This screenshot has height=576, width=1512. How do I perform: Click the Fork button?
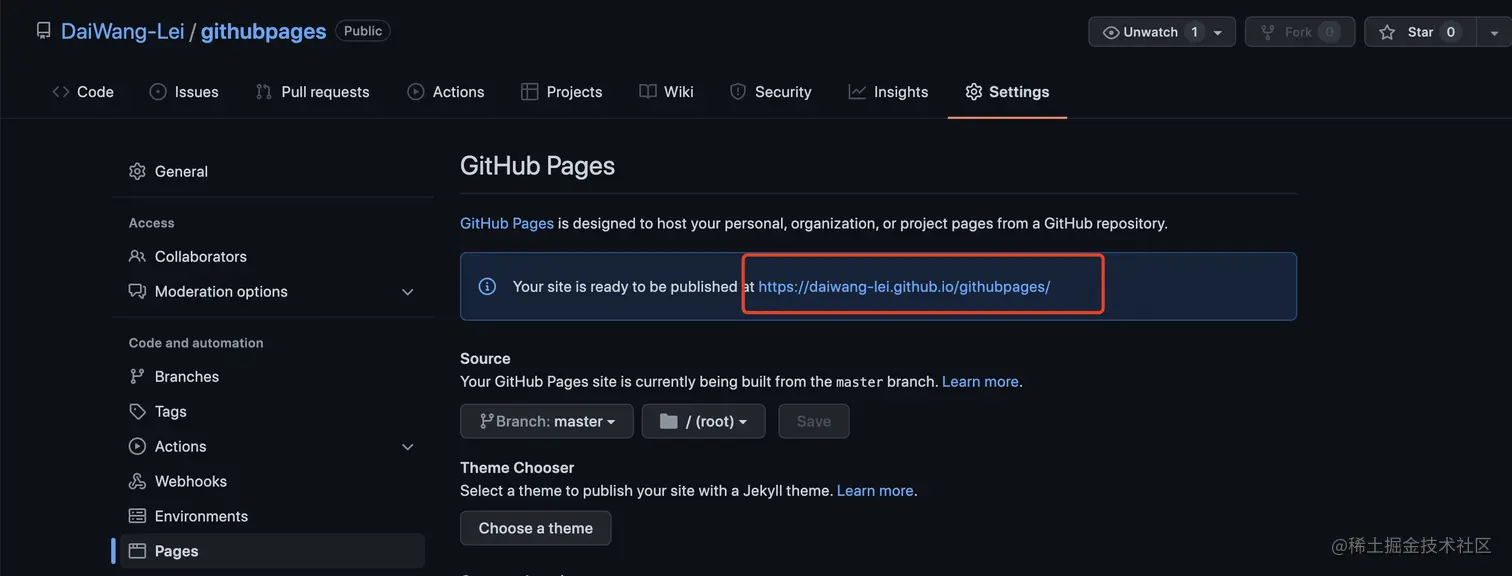[x=1300, y=32]
